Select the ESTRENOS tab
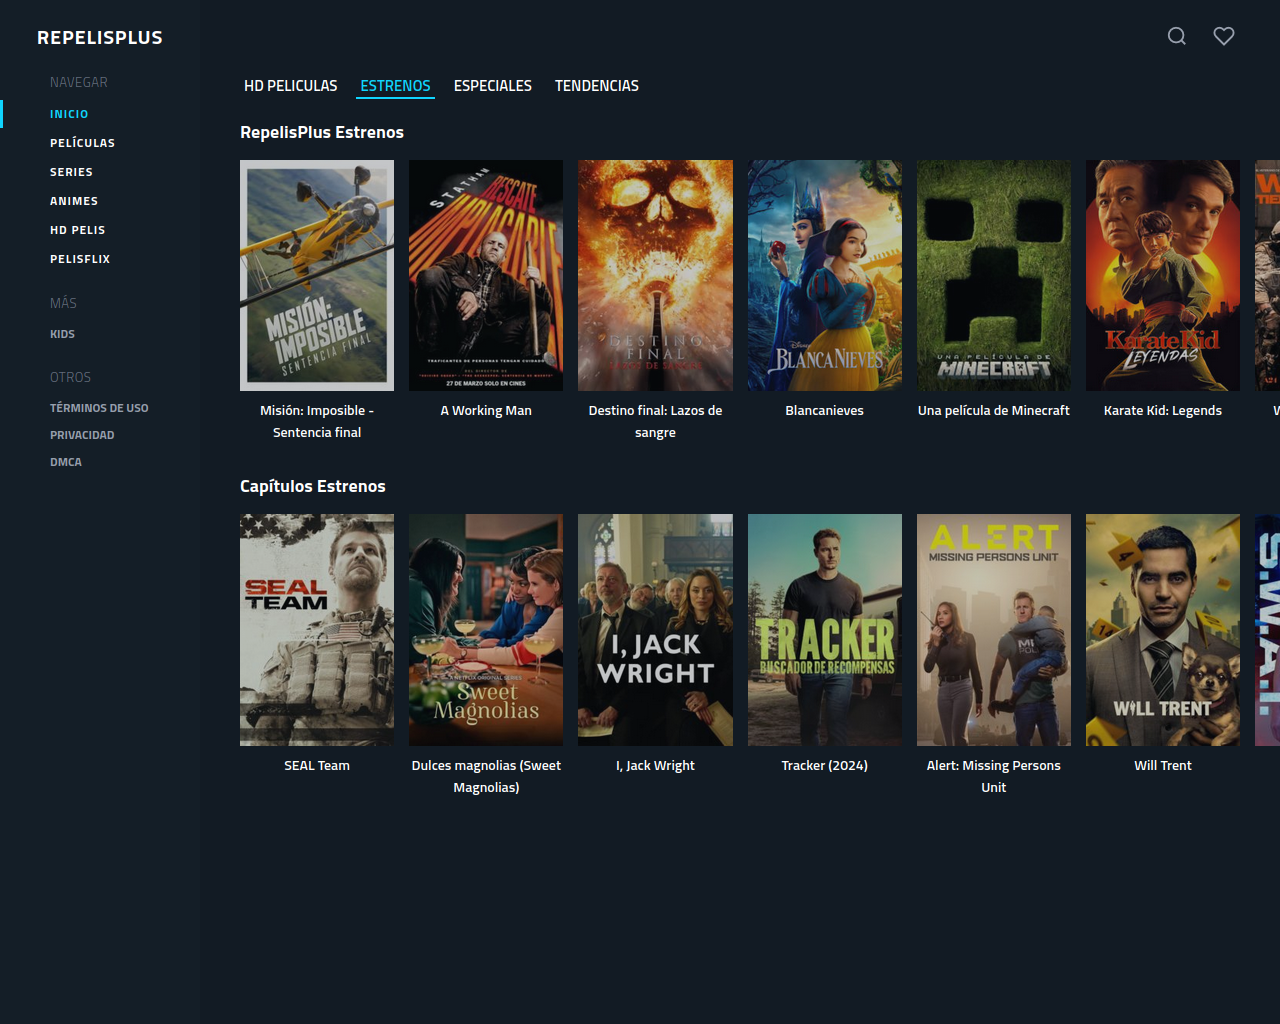The height and width of the screenshot is (1024, 1280). tap(396, 86)
